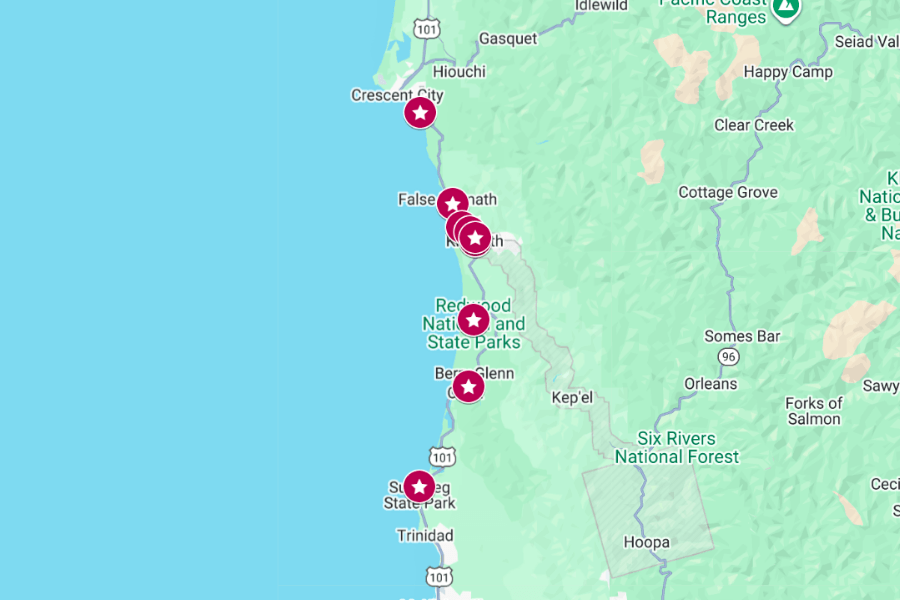Click the Gasquet town label
Viewport: 900px width, 600px height.
(508, 39)
